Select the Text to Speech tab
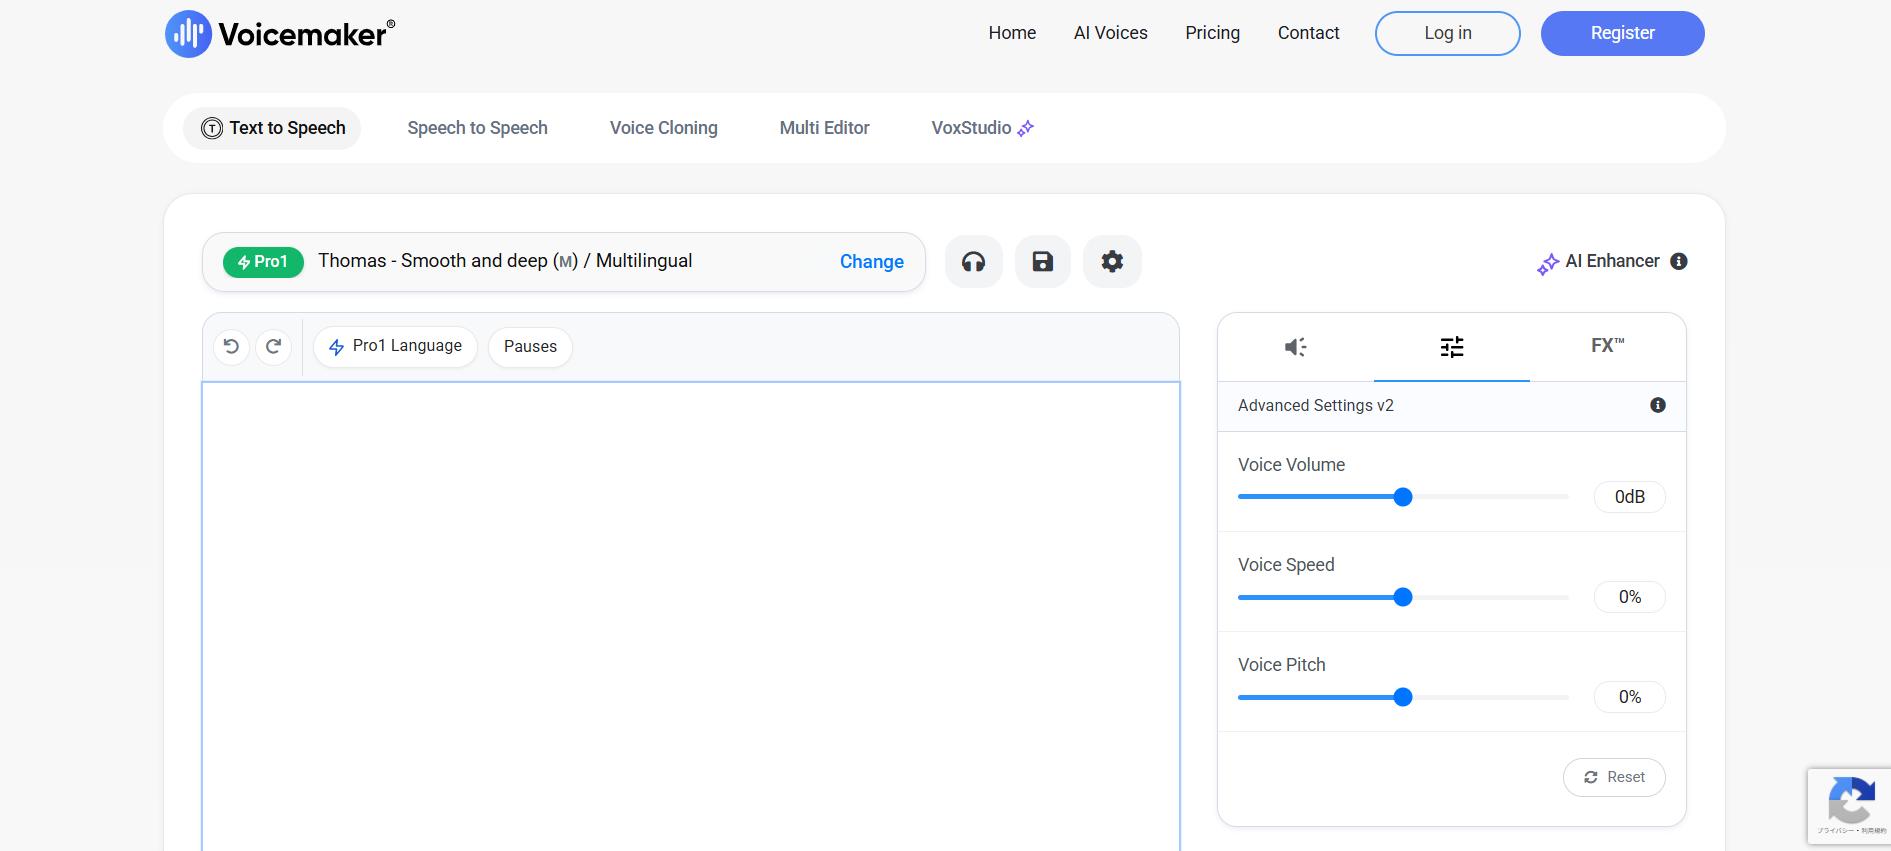Viewport: 1891px width, 851px height. tap(272, 128)
